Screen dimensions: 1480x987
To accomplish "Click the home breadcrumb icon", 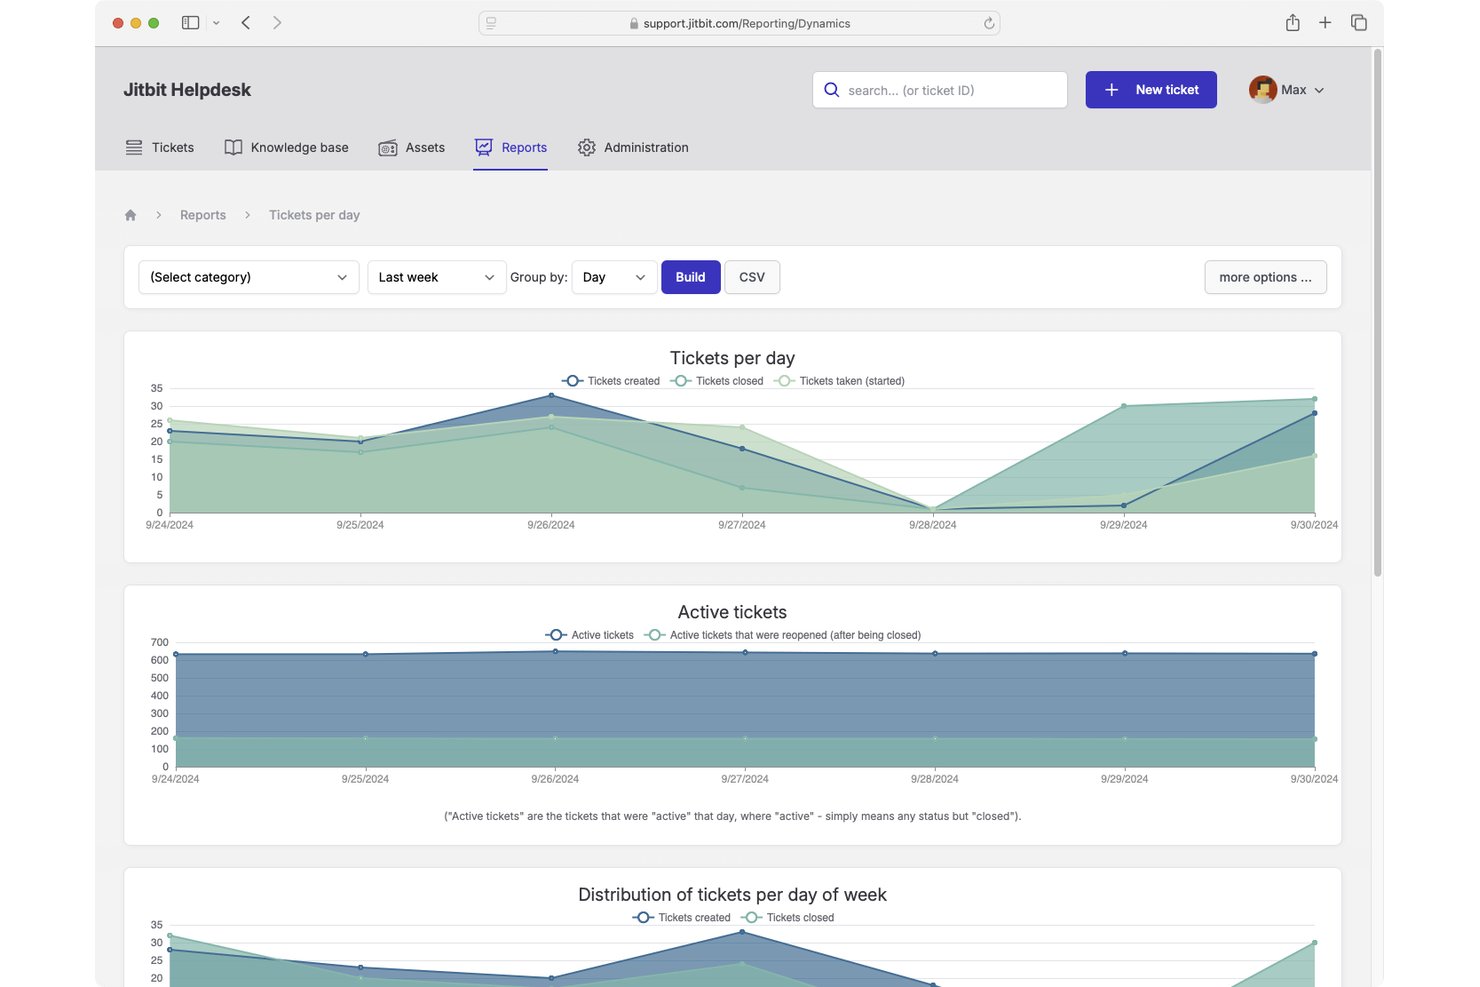I will pos(130,215).
